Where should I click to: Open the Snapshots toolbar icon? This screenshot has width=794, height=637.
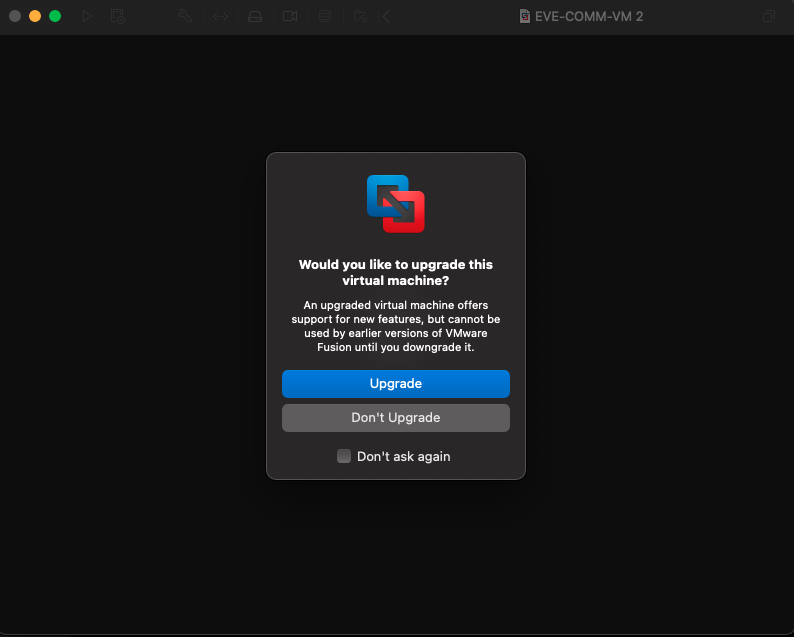pyautogui.click(x=117, y=16)
